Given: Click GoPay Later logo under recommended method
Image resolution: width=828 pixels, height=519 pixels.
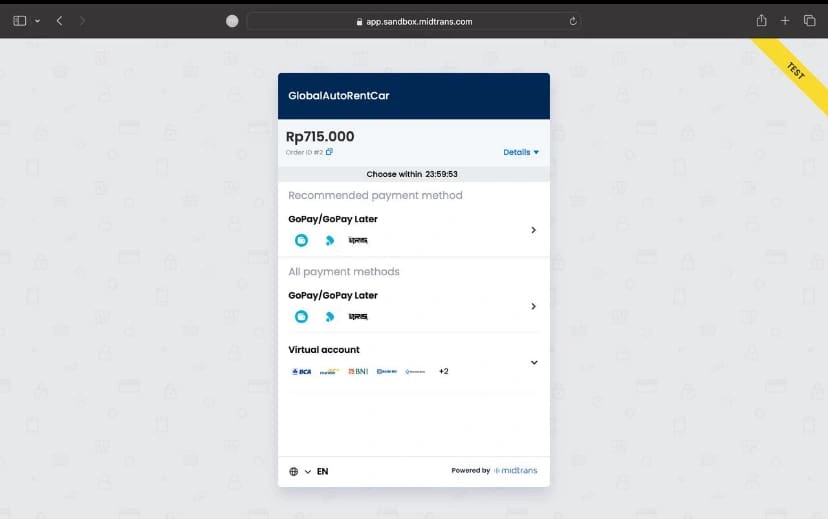Looking at the screenshot, I should 330,240.
